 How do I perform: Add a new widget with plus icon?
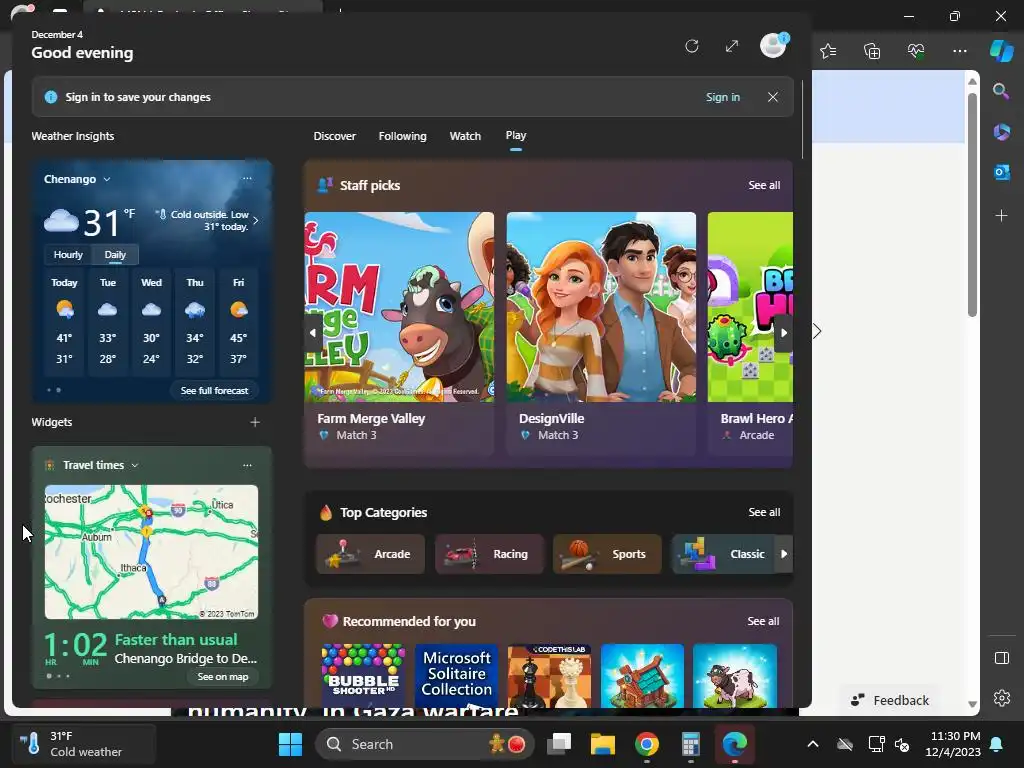coord(255,423)
